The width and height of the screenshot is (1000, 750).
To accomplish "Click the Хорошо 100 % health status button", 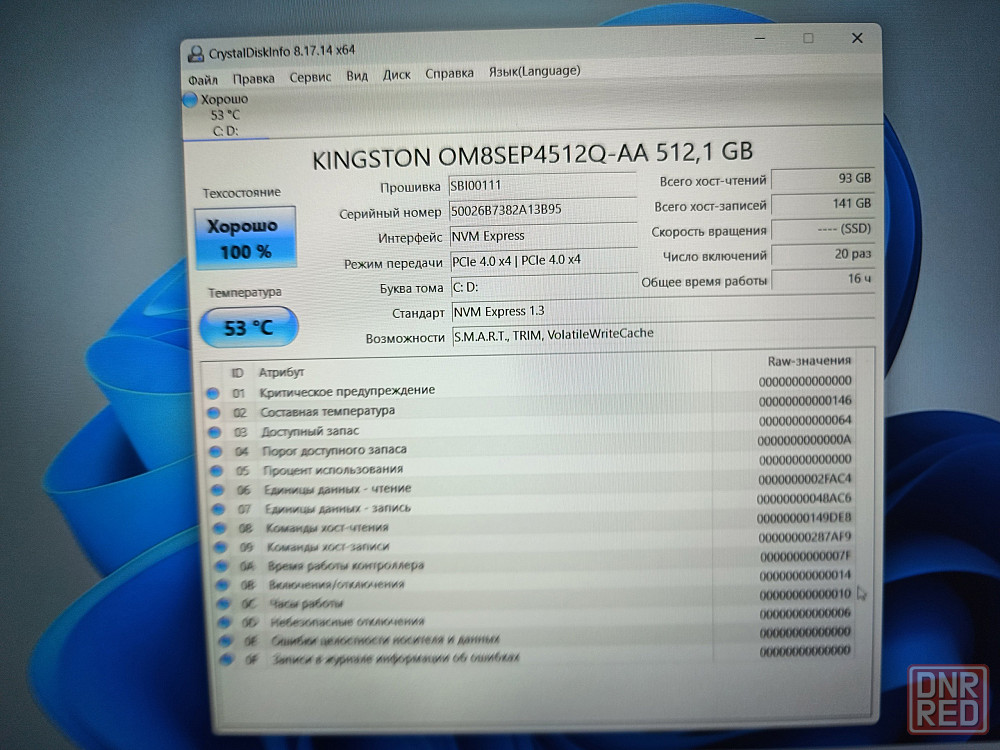I will (246, 237).
